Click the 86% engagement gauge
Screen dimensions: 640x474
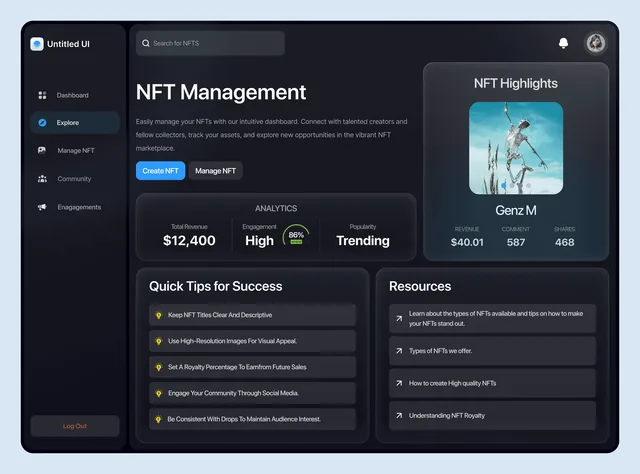296,236
